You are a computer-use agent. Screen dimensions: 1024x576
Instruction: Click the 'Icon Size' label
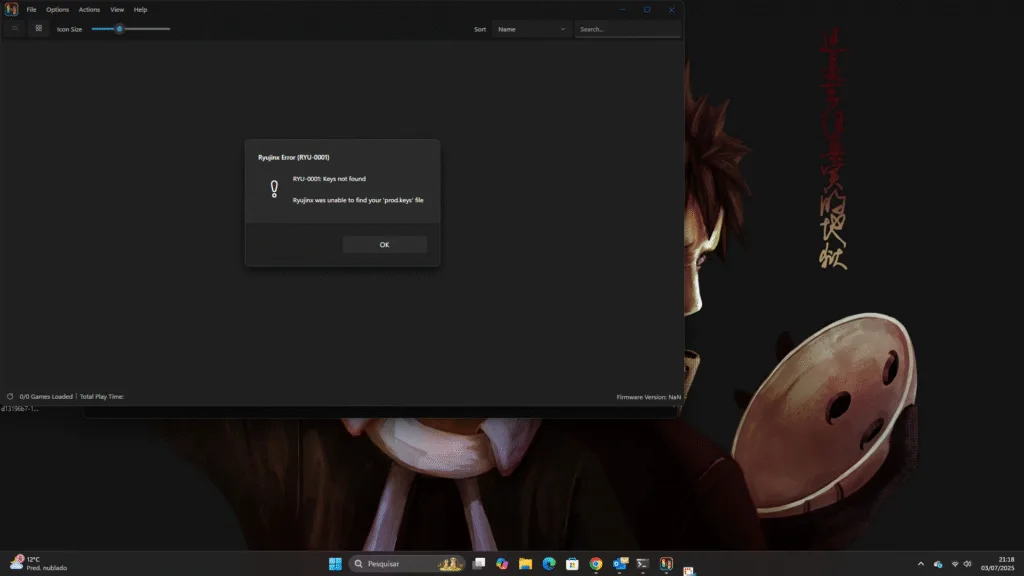click(69, 29)
